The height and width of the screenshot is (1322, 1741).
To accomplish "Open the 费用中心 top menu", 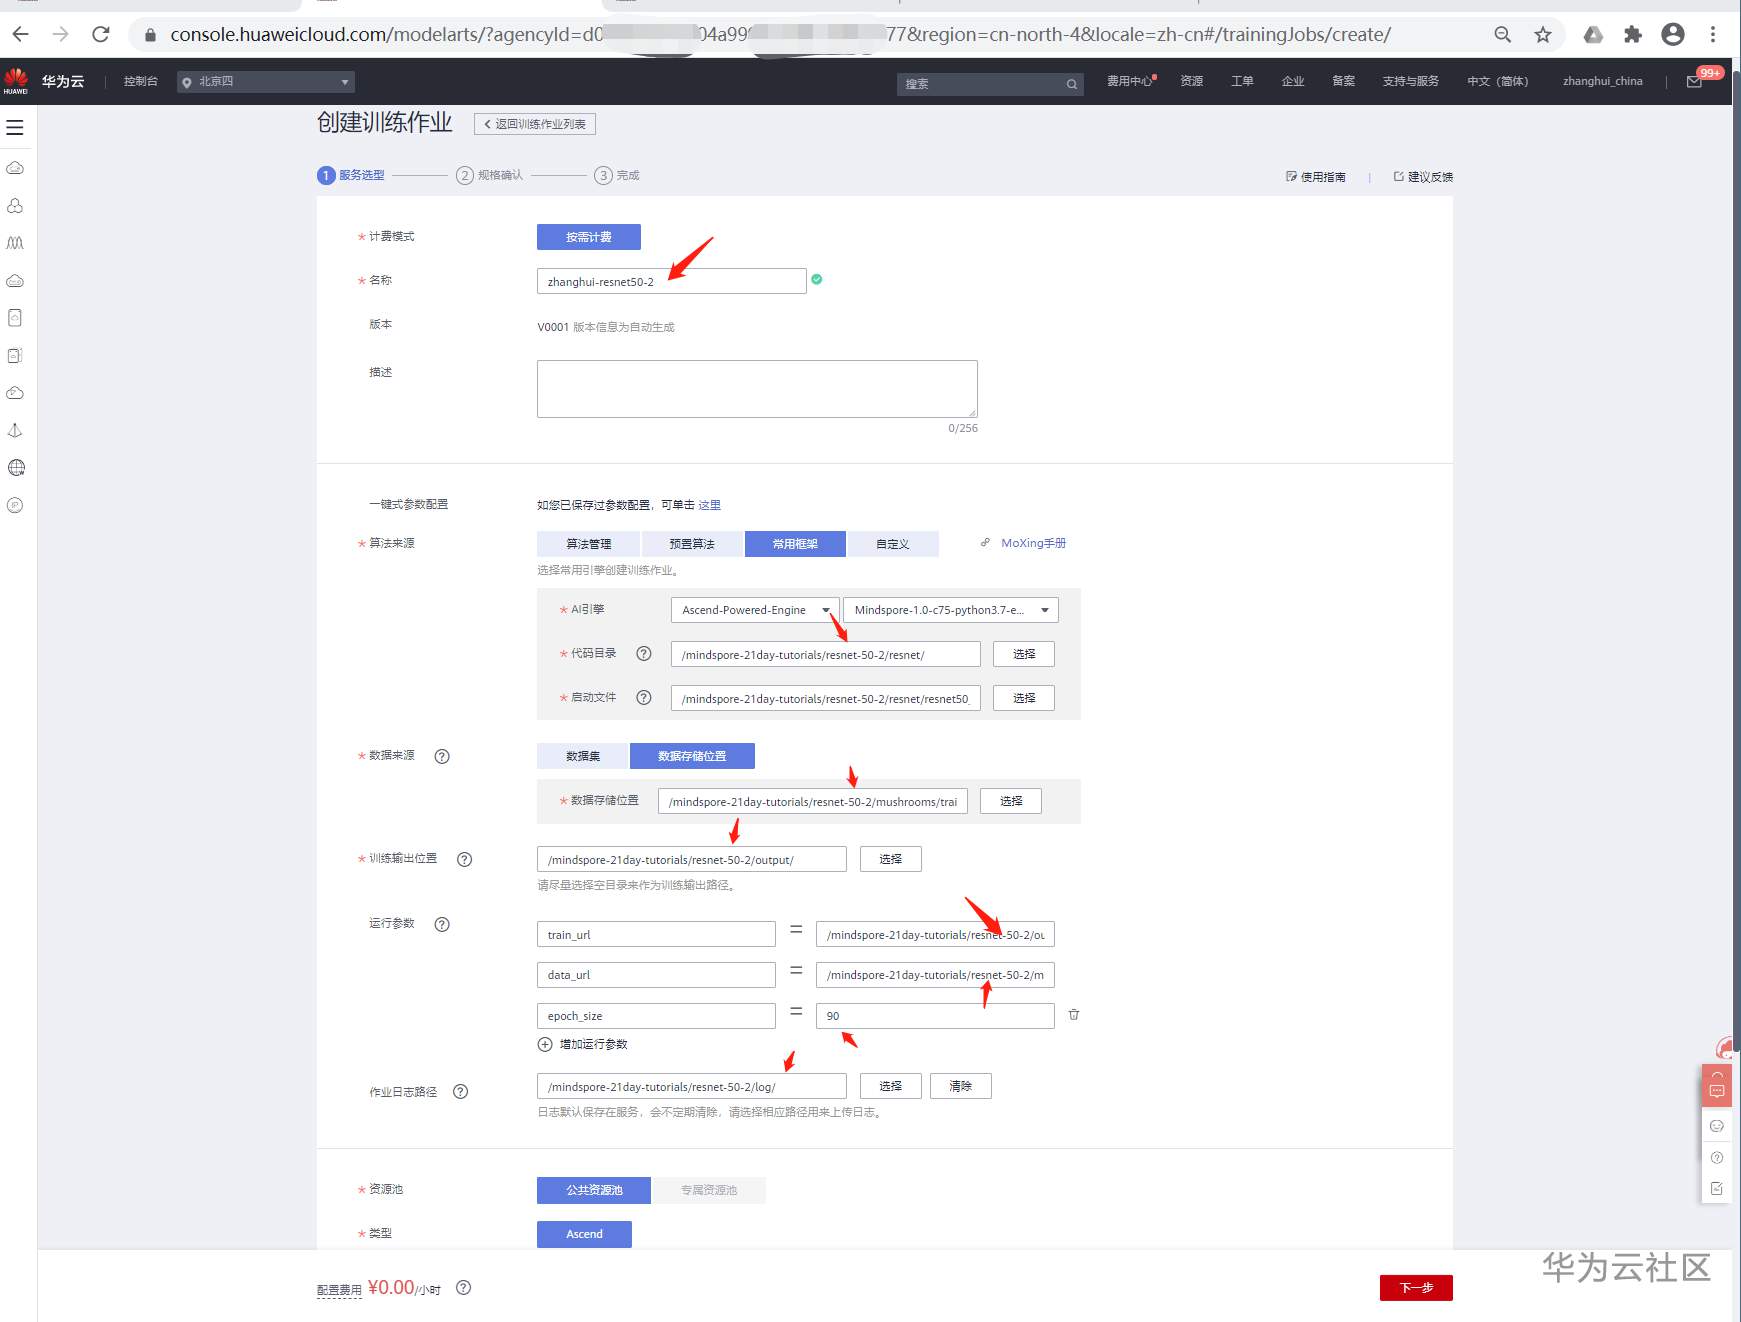I will [x=1130, y=81].
